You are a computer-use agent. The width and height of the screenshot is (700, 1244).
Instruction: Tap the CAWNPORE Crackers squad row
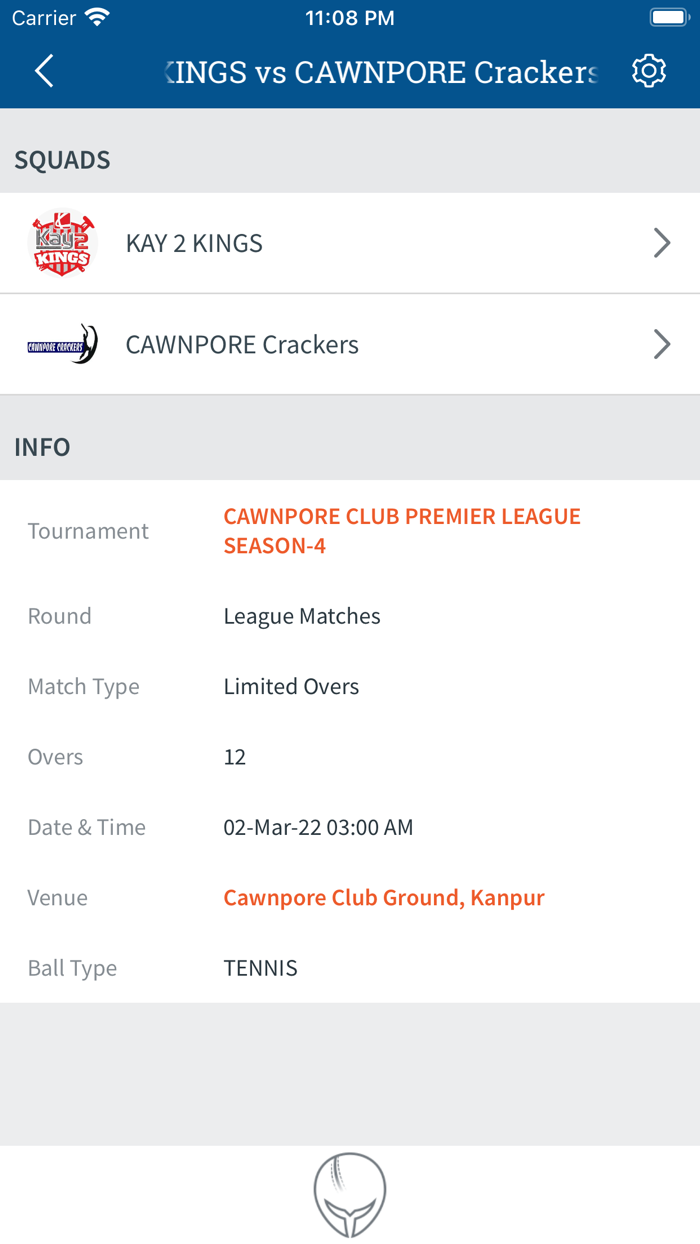[350, 344]
